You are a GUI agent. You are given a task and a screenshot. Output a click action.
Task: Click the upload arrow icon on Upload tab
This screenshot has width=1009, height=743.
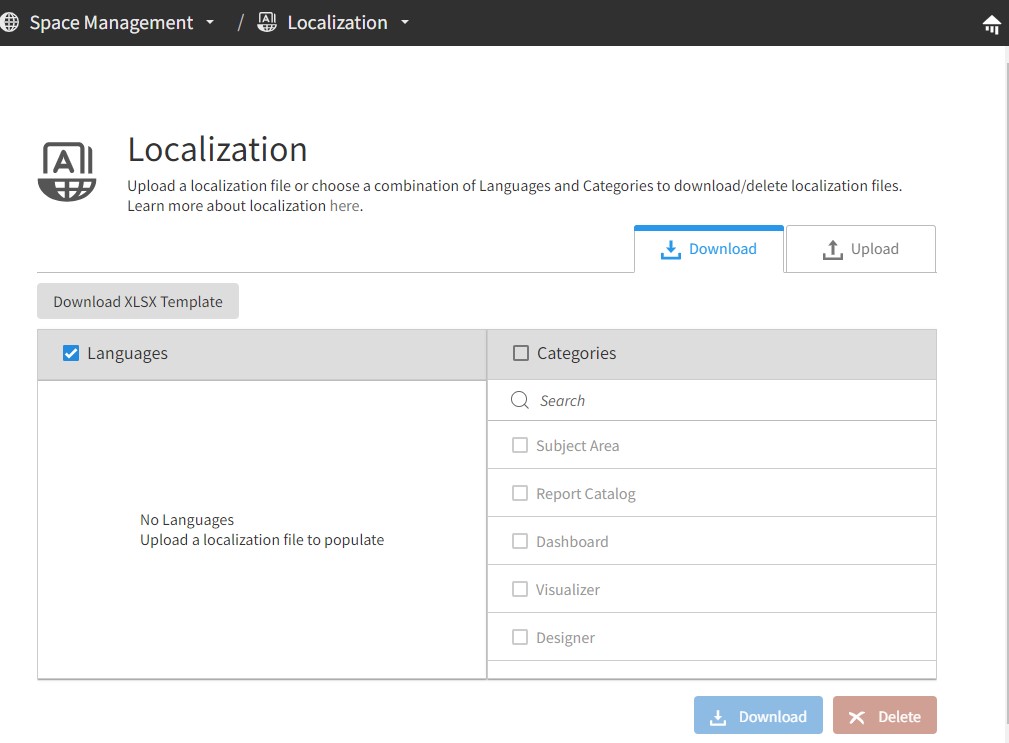[833, 249]
